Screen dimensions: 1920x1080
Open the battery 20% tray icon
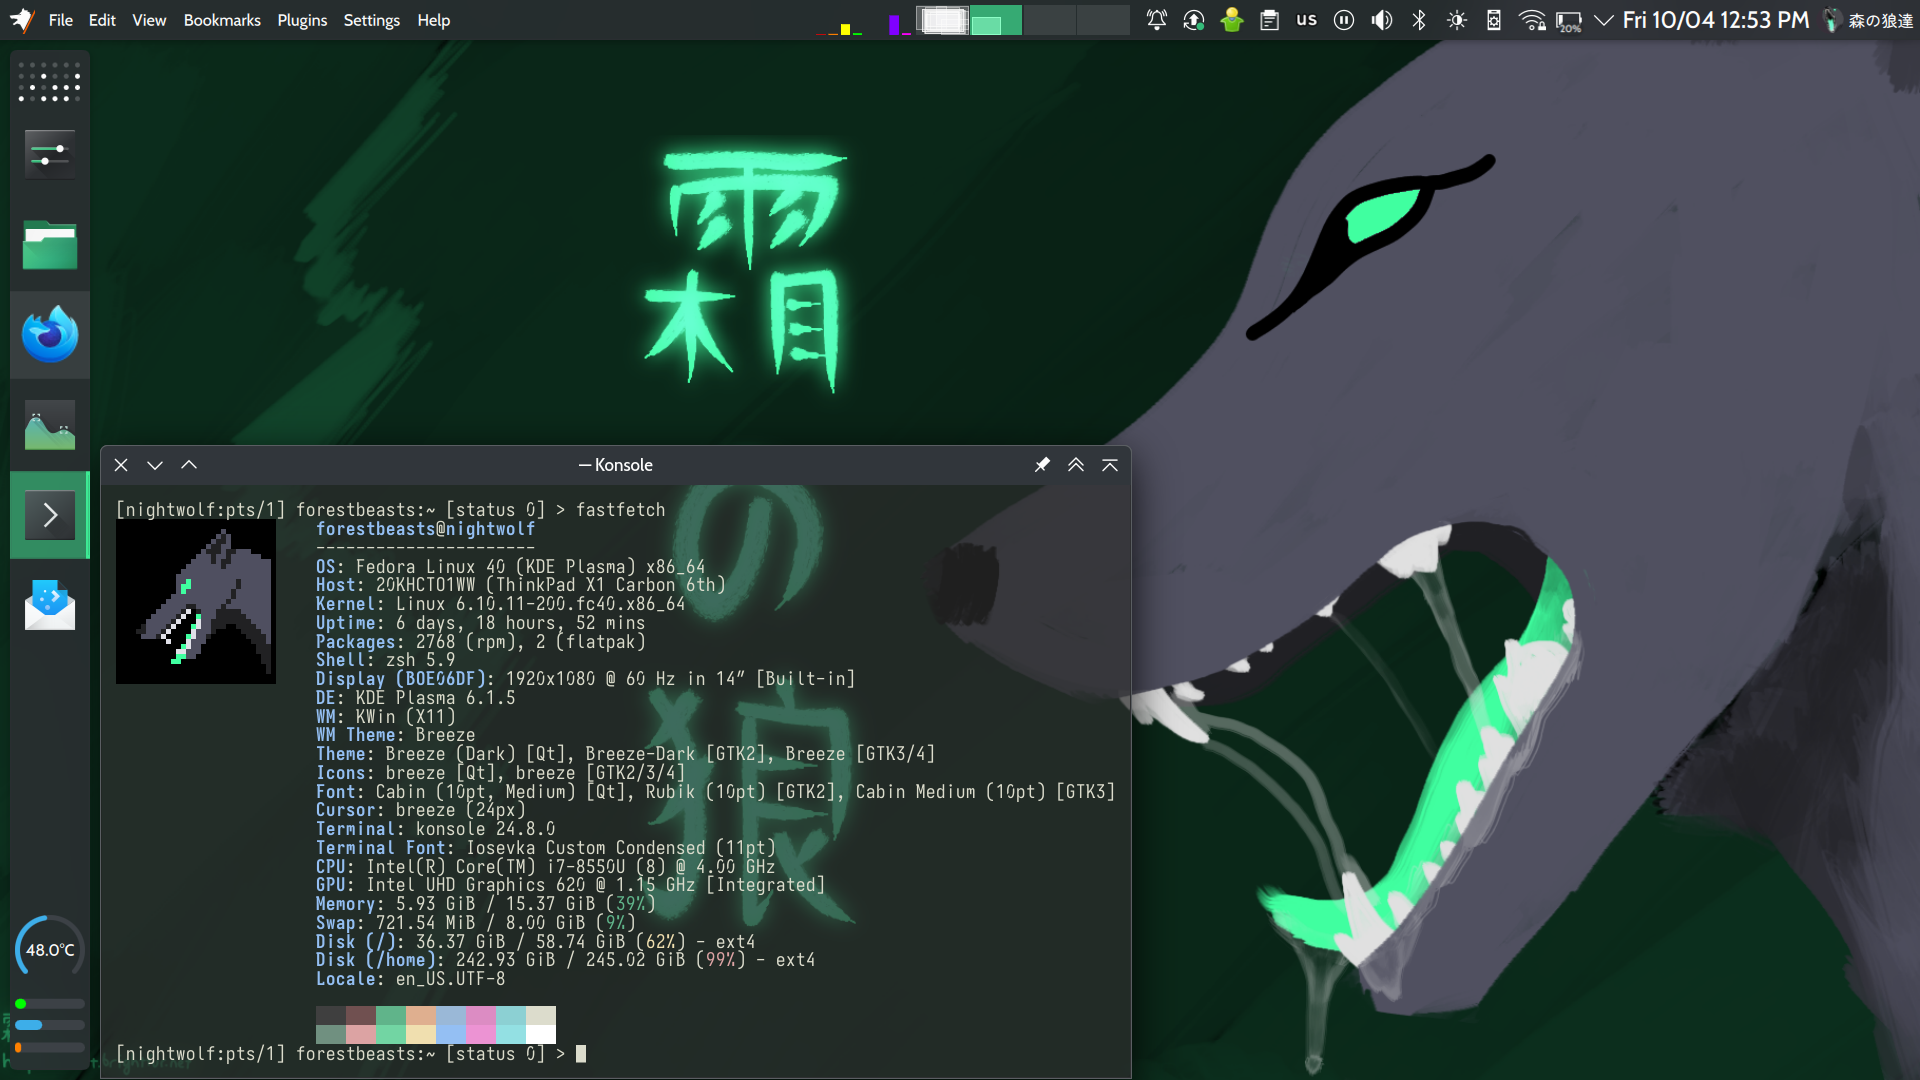pyautogui.click(x=1568, y=21)
